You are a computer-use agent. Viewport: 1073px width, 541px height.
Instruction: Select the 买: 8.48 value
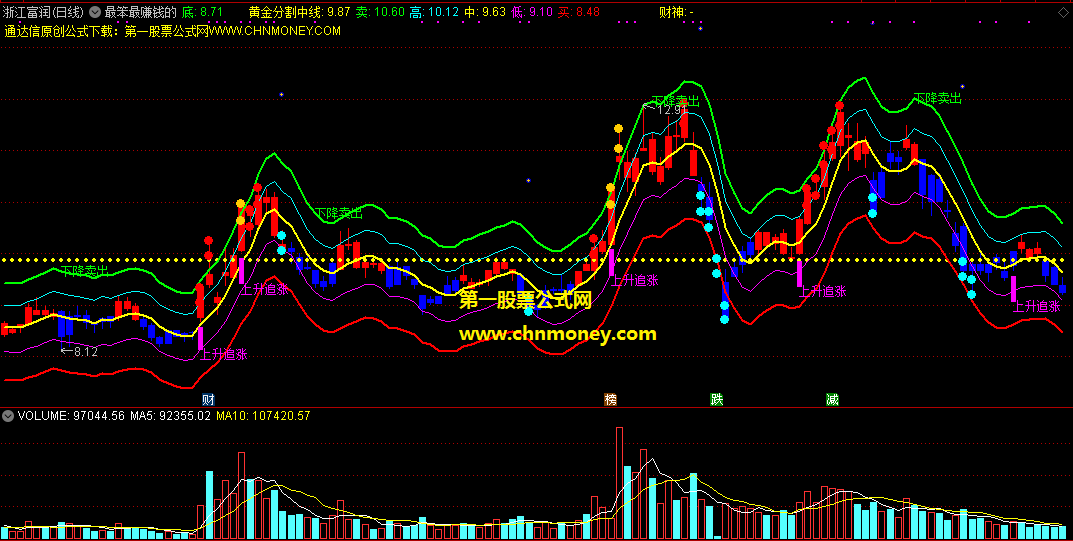tap(579, 12)
